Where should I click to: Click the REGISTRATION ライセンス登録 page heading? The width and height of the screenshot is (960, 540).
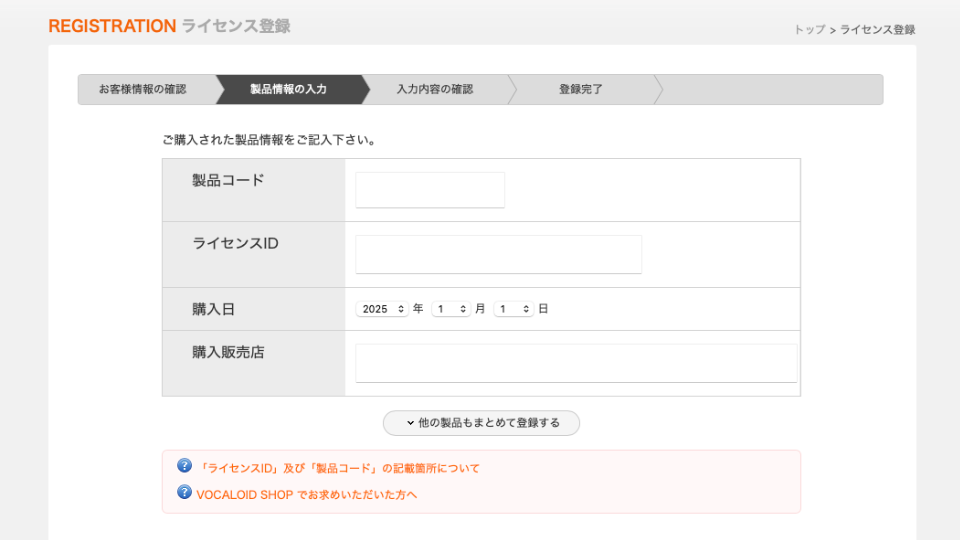pos(169,26)
